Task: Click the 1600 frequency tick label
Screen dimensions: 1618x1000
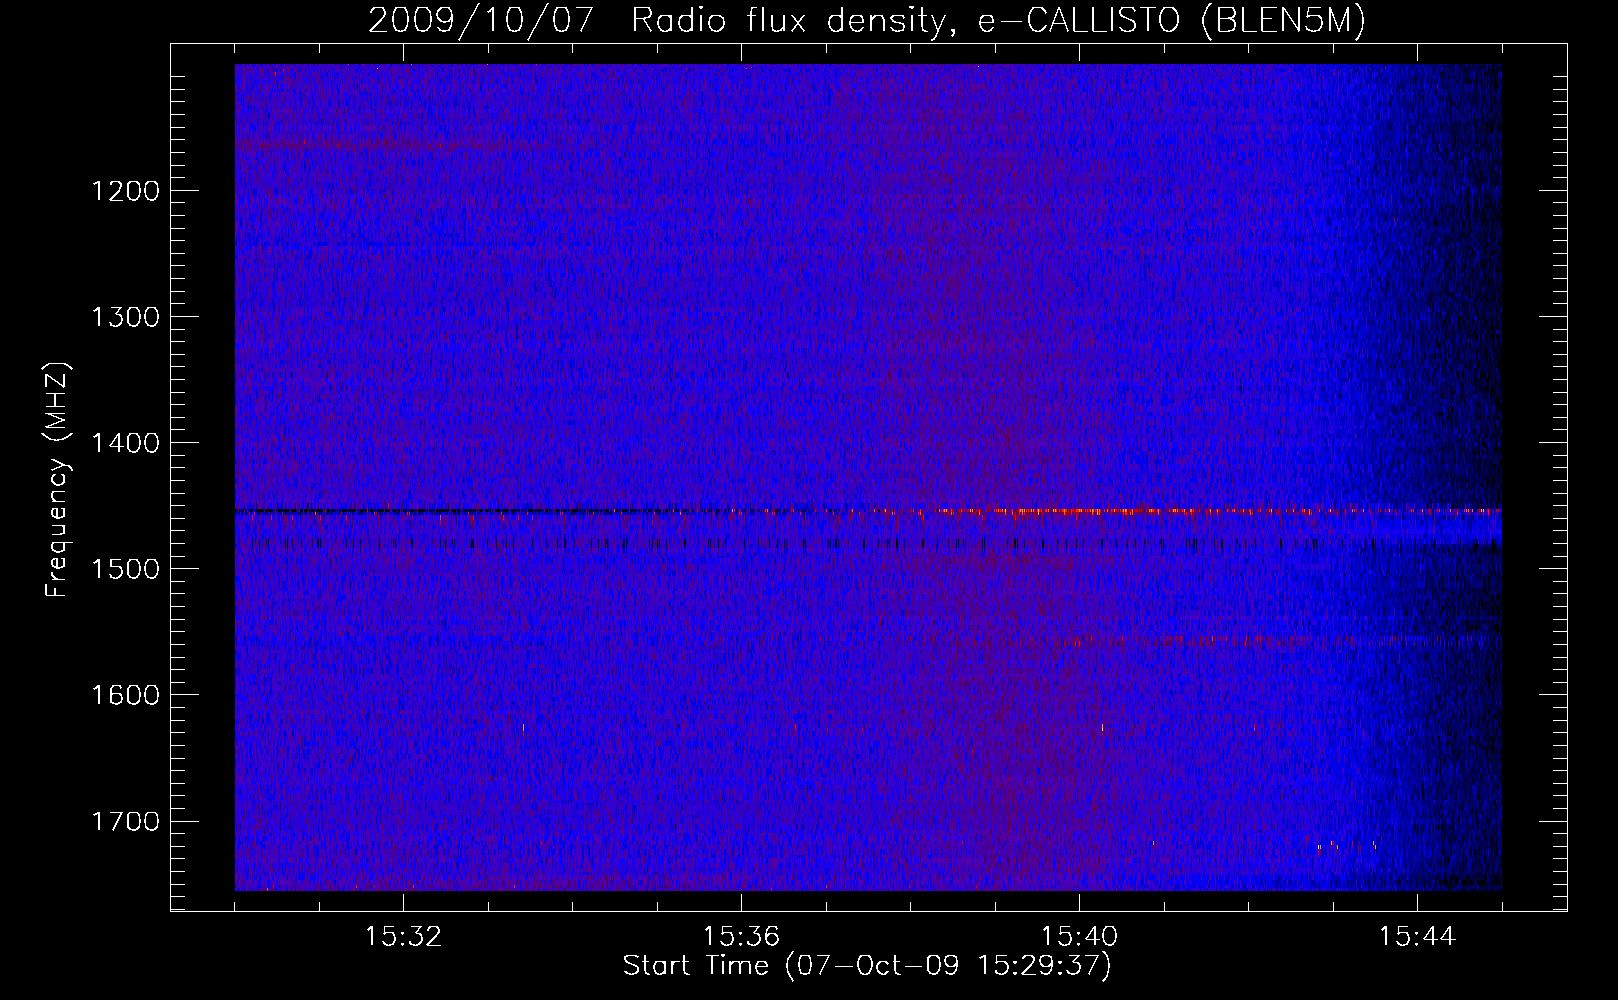Action: click(x=125, y=695)
